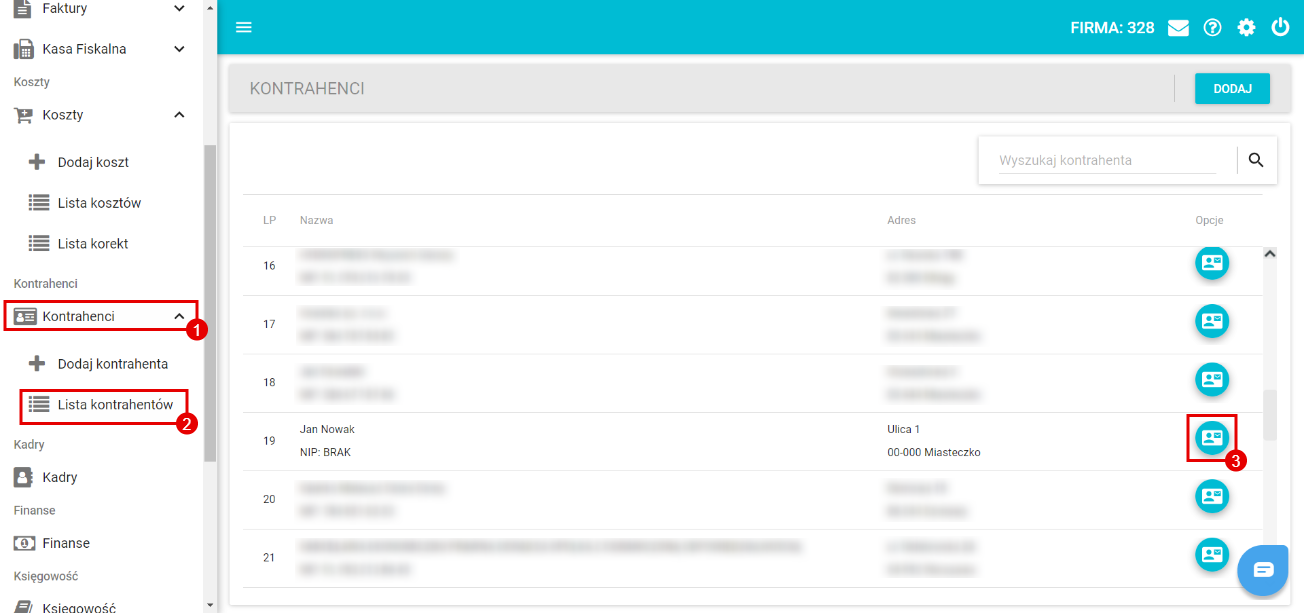Open the messages envelope icon
This screenshot has height=613, width=1304.
point(1178,28)
